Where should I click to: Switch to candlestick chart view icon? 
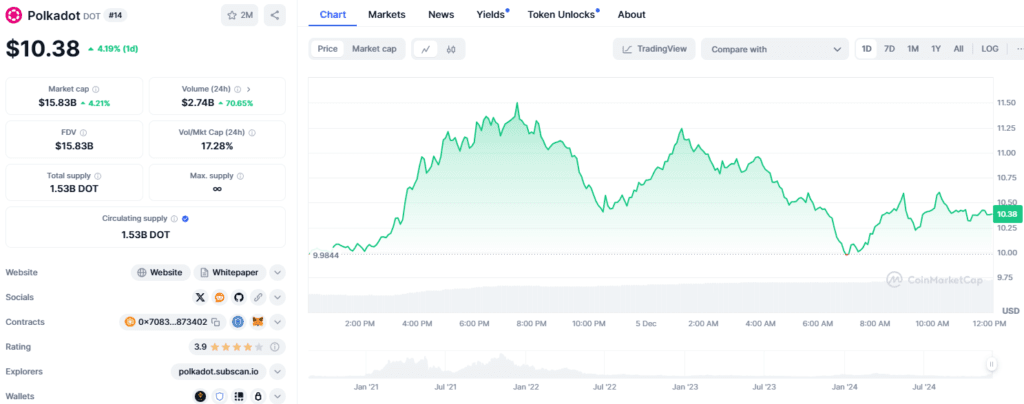(x=451, y=49)
